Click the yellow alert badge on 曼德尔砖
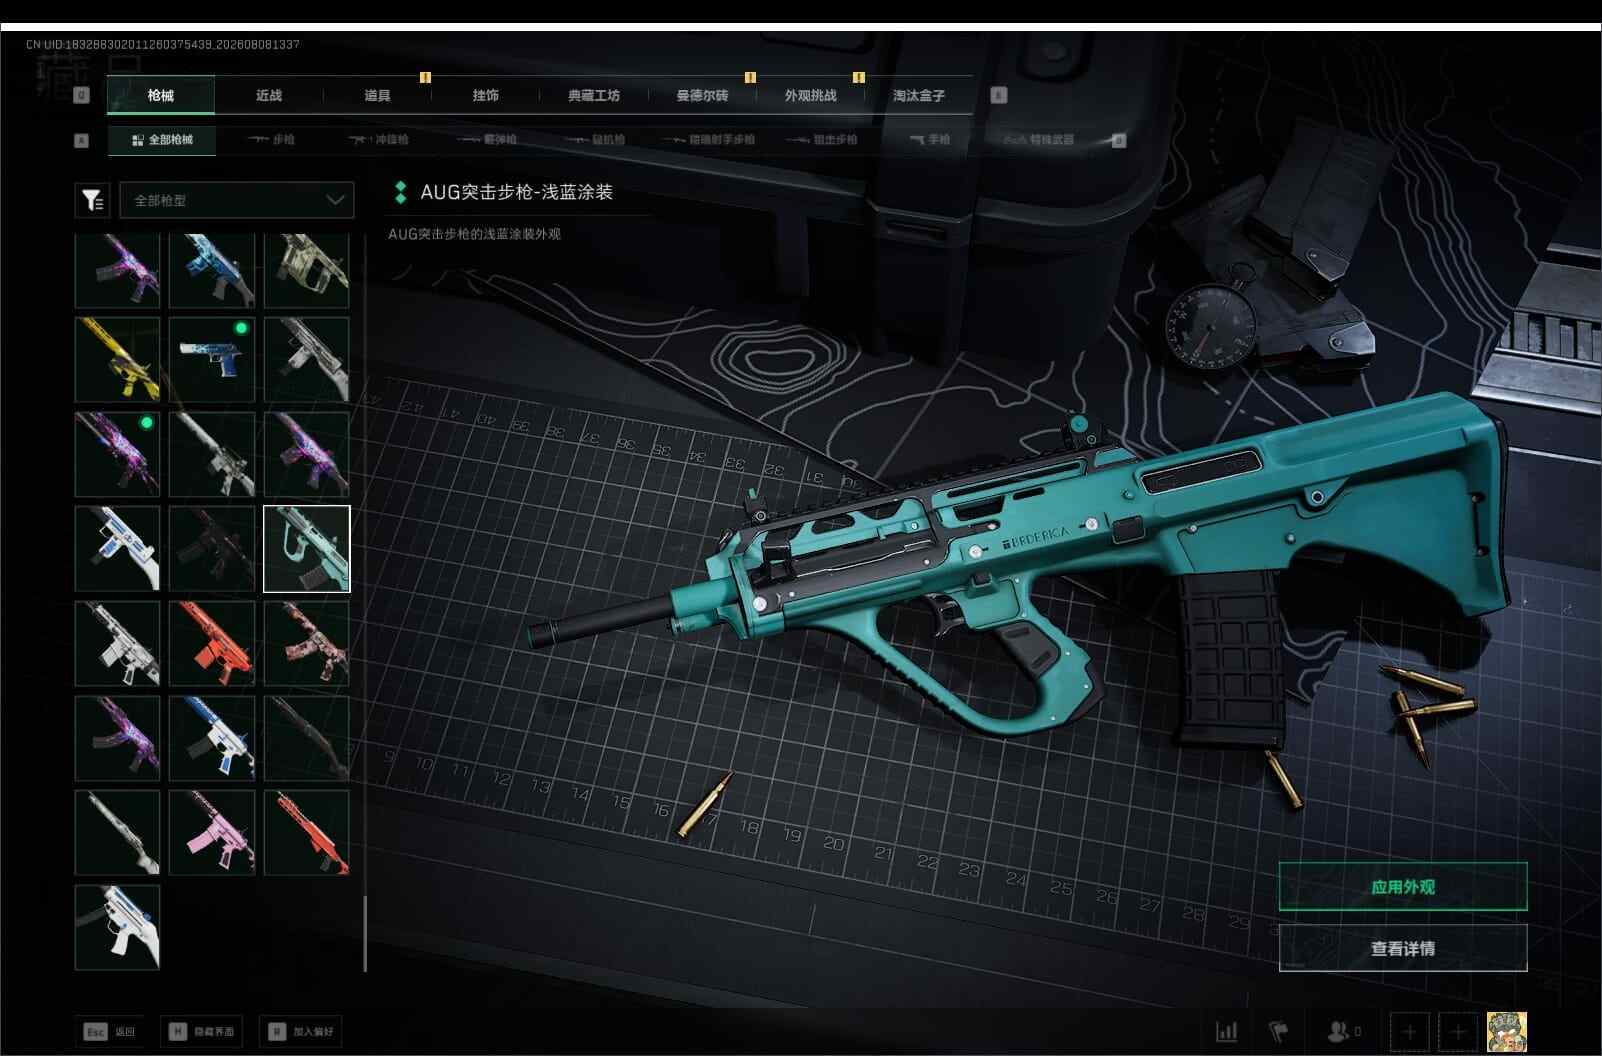The height and width of the screenshot is (1056, 1602). pos(750,77)
